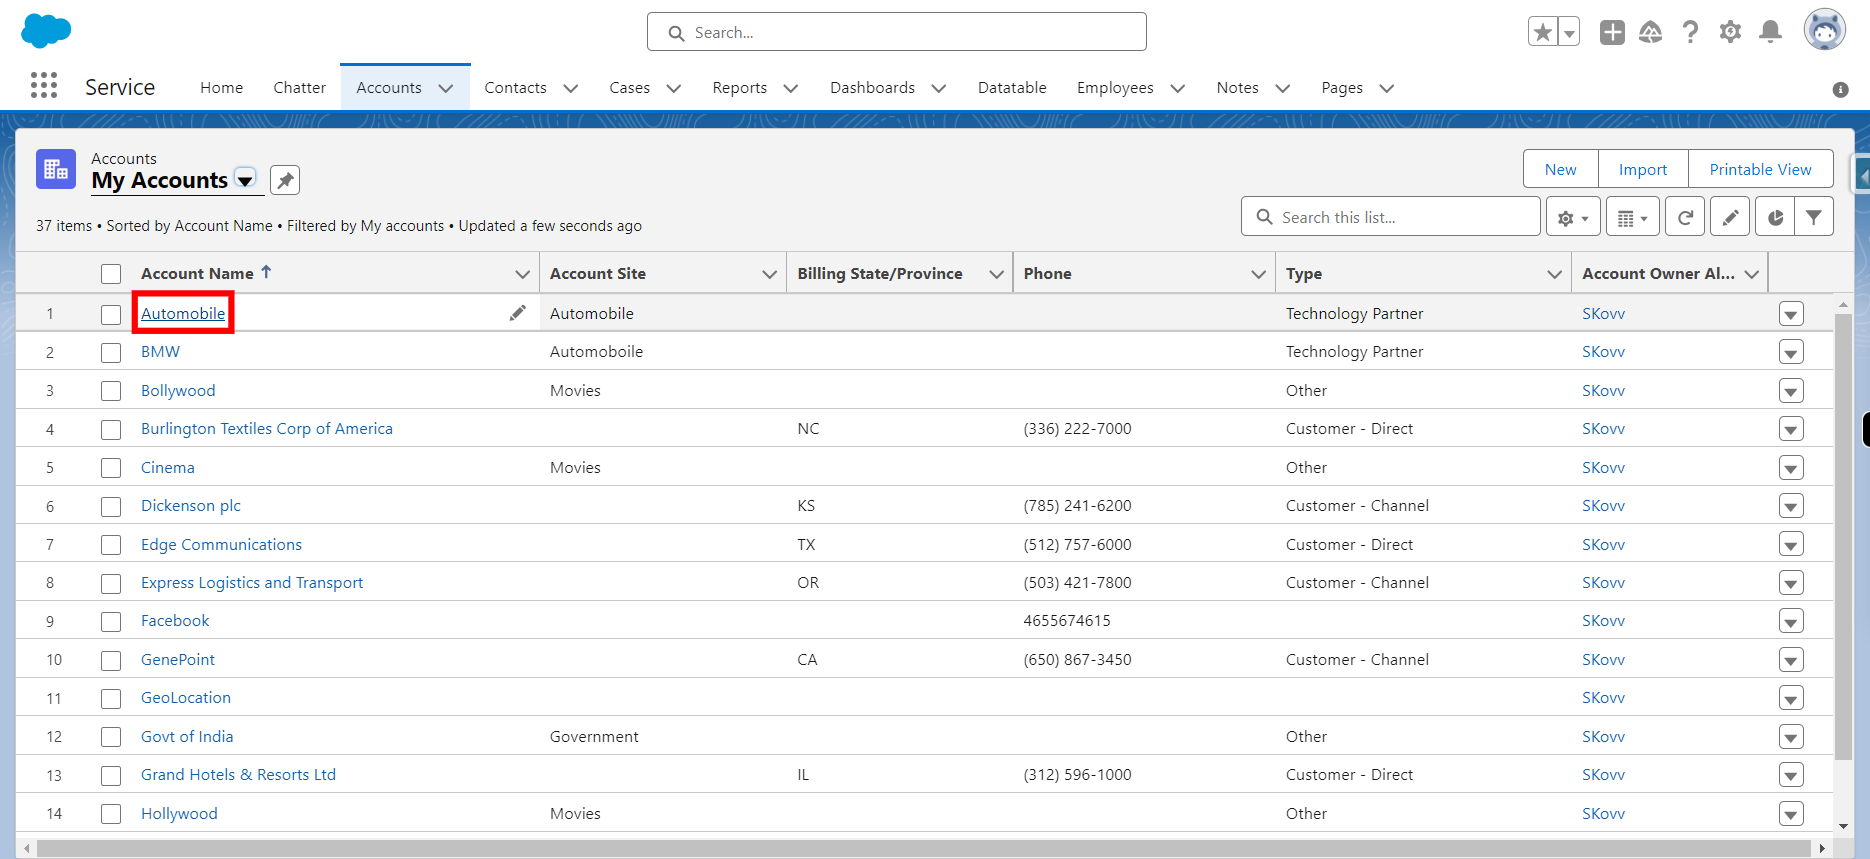This screenshot has width=1870, height=859.
Task: Open the user profile avatar
Action: point(1825,30)
